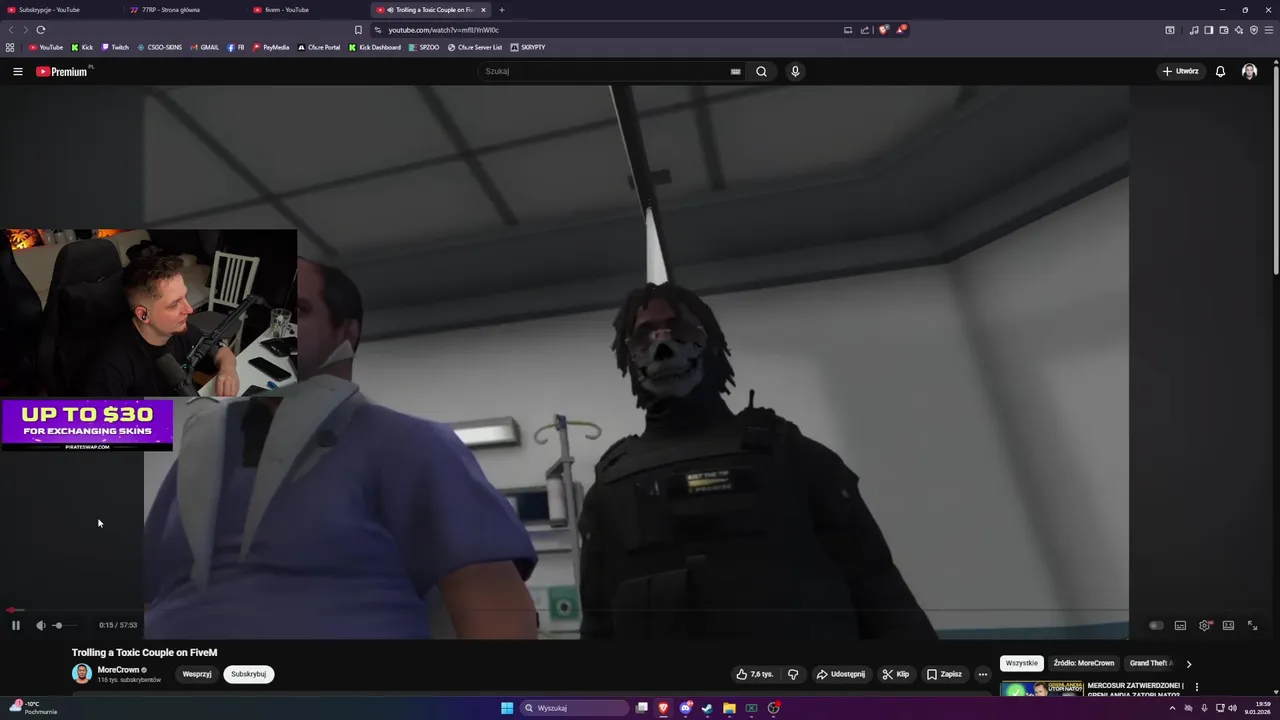Toggle subtitles with the captions icon
The height and width of the screenshot is (720, 1280).
click(x=1180, y=625)
